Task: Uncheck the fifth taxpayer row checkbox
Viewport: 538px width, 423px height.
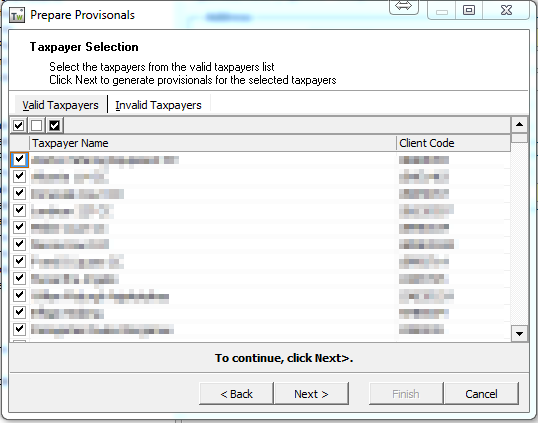Action: click(19, 227)
